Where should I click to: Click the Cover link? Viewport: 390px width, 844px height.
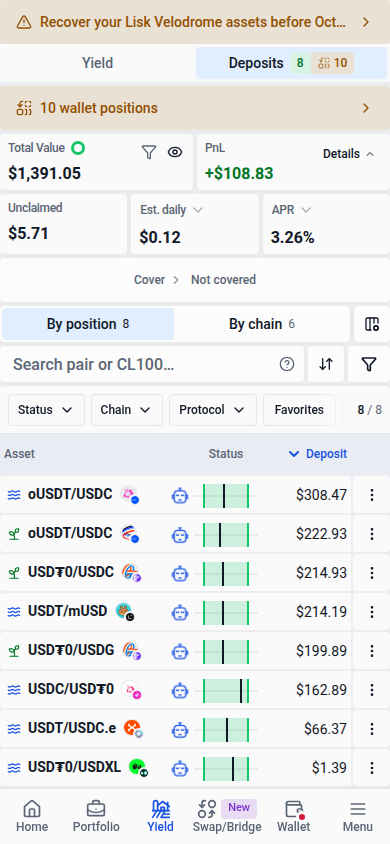pyautogui.click(x=150, y=280)
